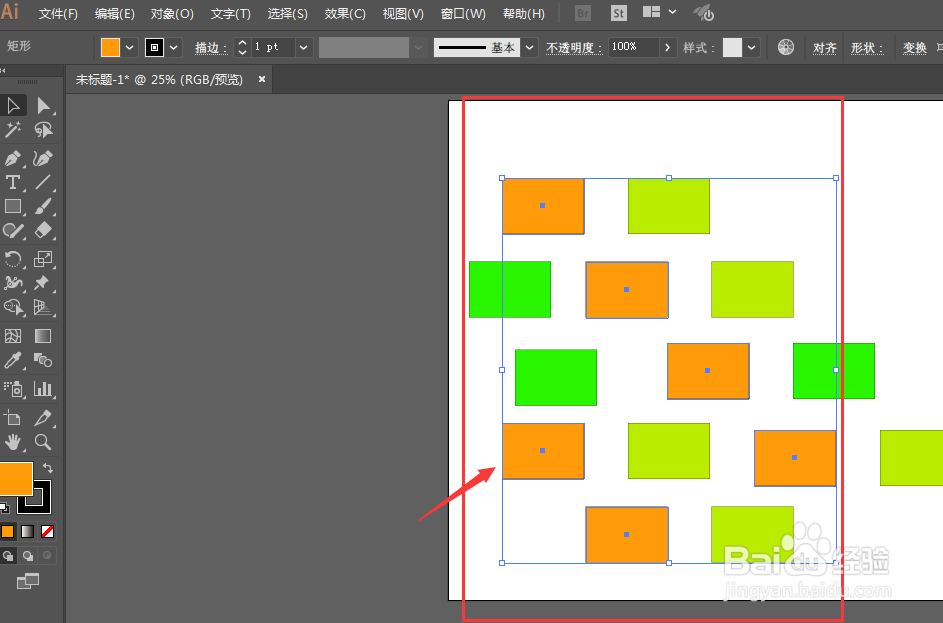Set paint mode to solid Color
Viewport: 943px width, 623px height.
click(x=8, y=532)
